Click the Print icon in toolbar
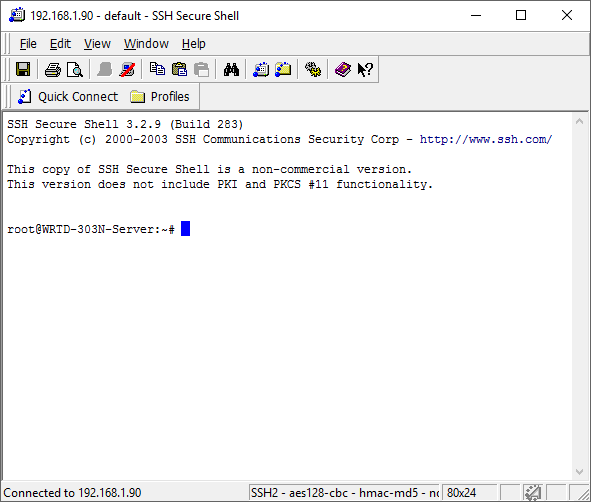The image size is (591, 502). pos(52,70)
